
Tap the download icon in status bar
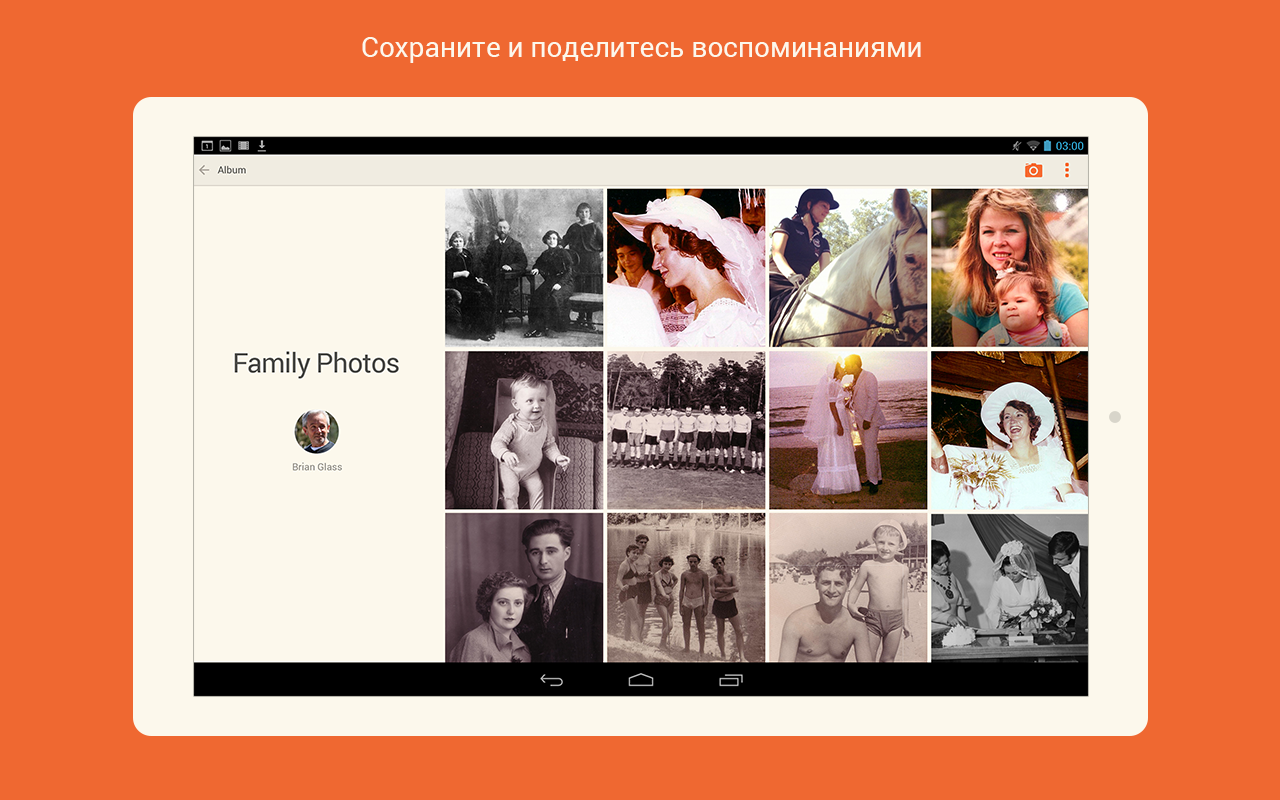point(262,146)
